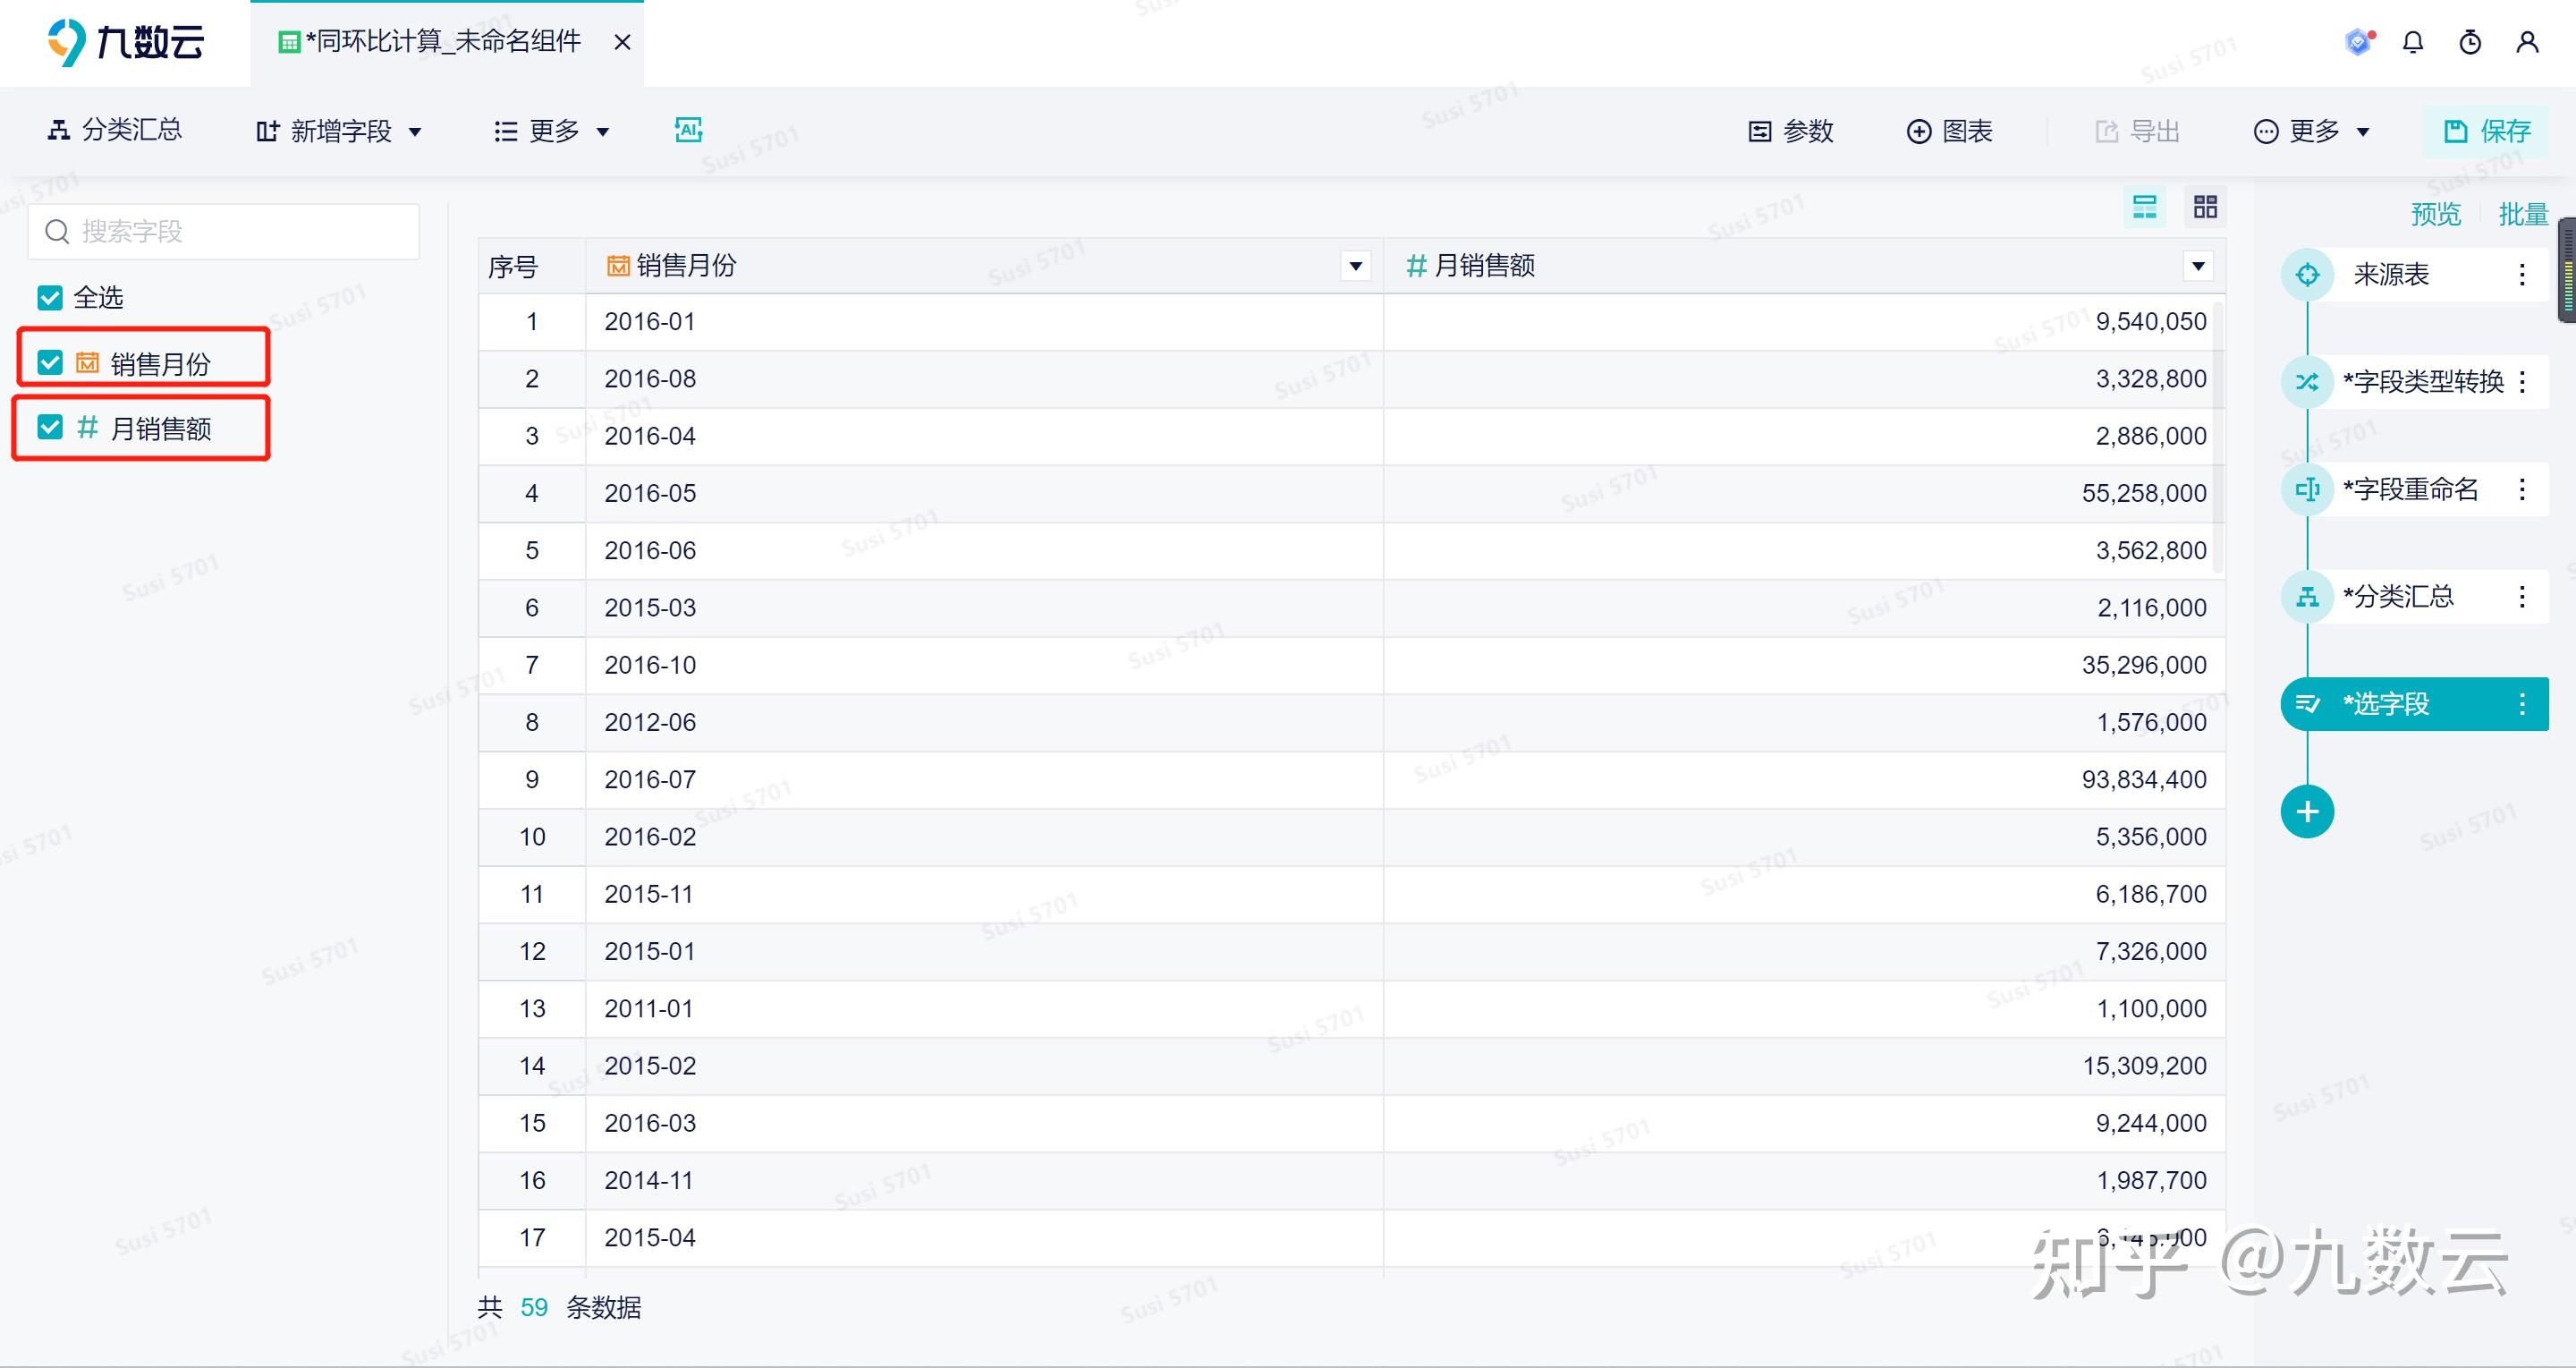Click the plus button to add step
The width and height of the screenshot is (2576, 1368).
click(2307, 811)
